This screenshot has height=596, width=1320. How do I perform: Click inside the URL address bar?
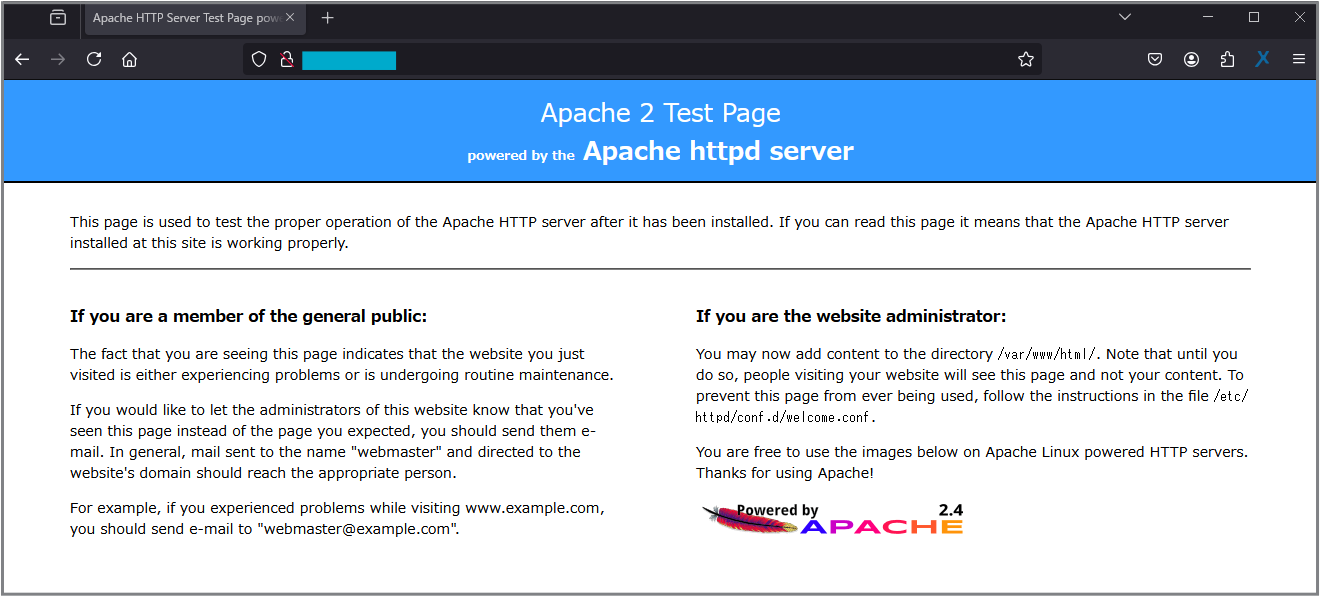coord(700,60)
